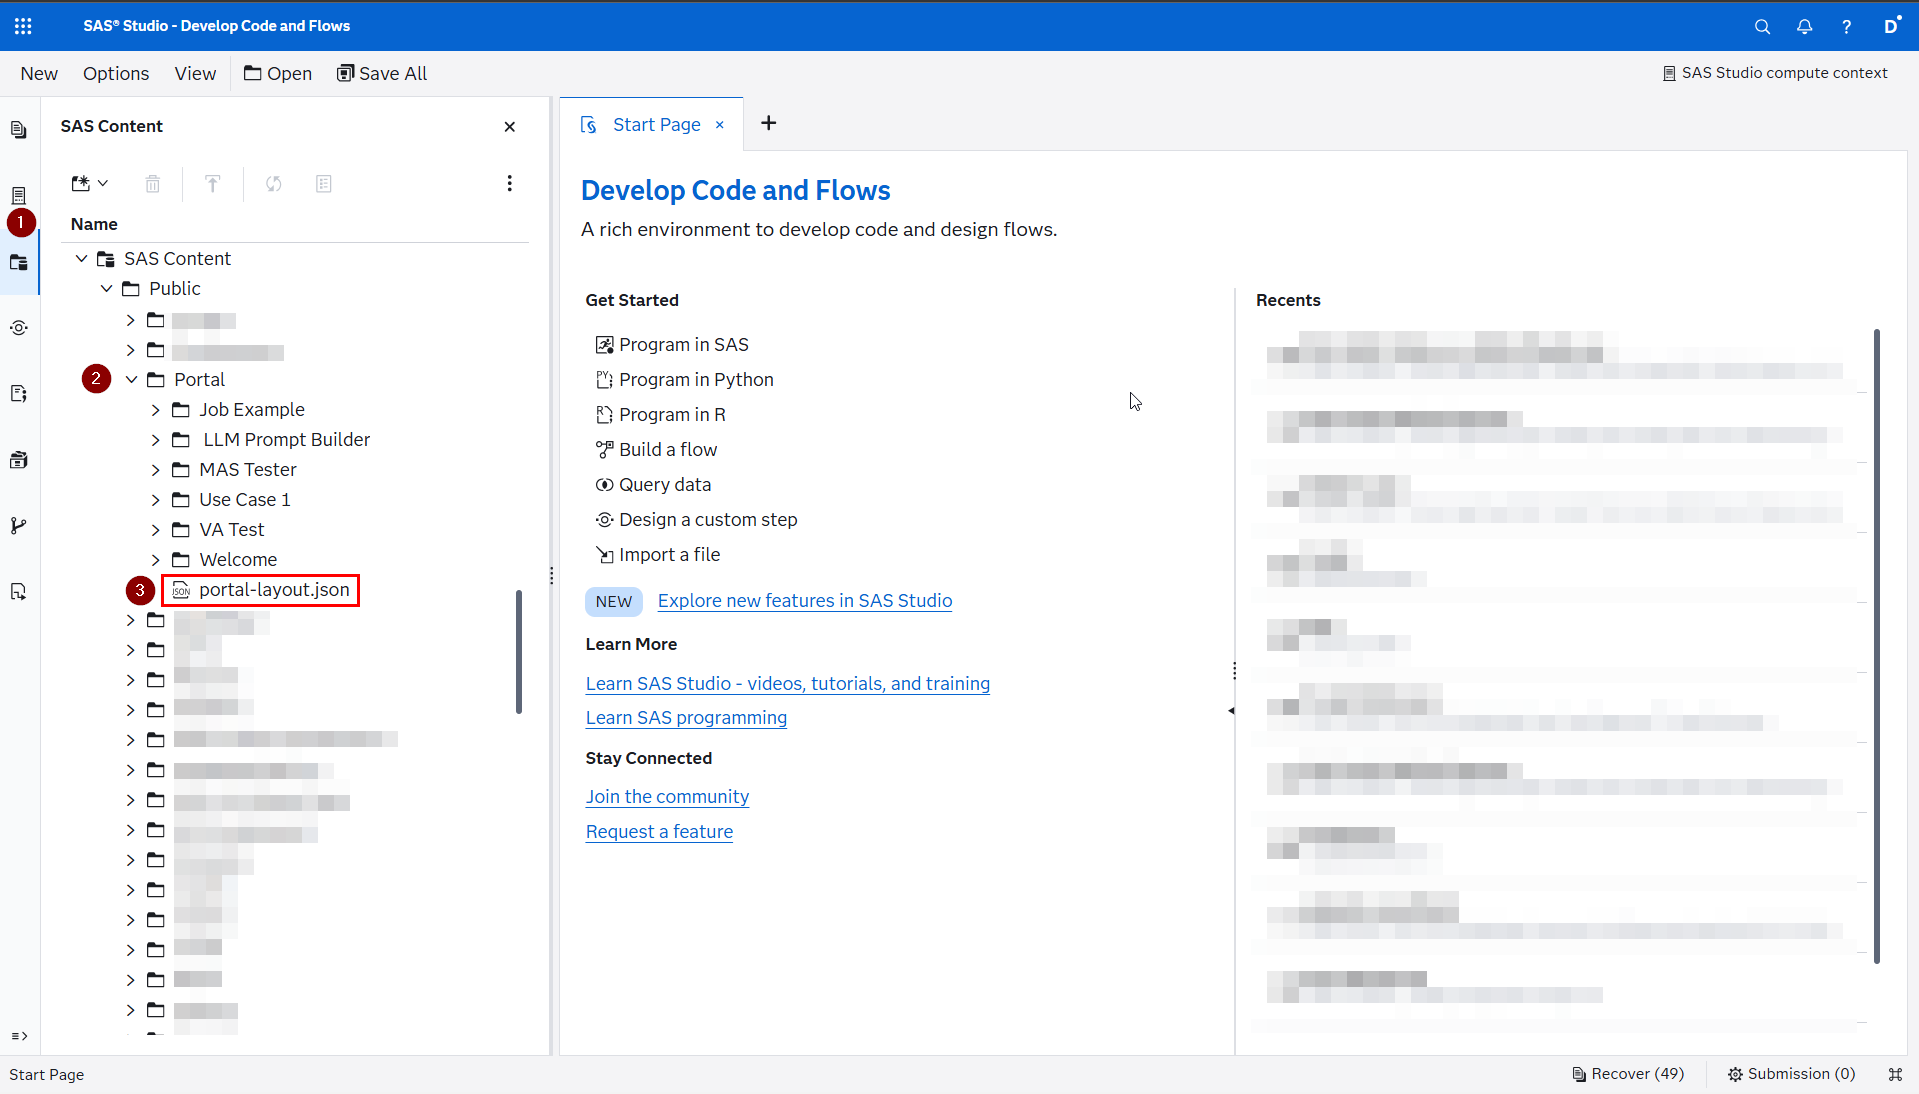Expand the Use Case 1 folder

coord(156,500)
